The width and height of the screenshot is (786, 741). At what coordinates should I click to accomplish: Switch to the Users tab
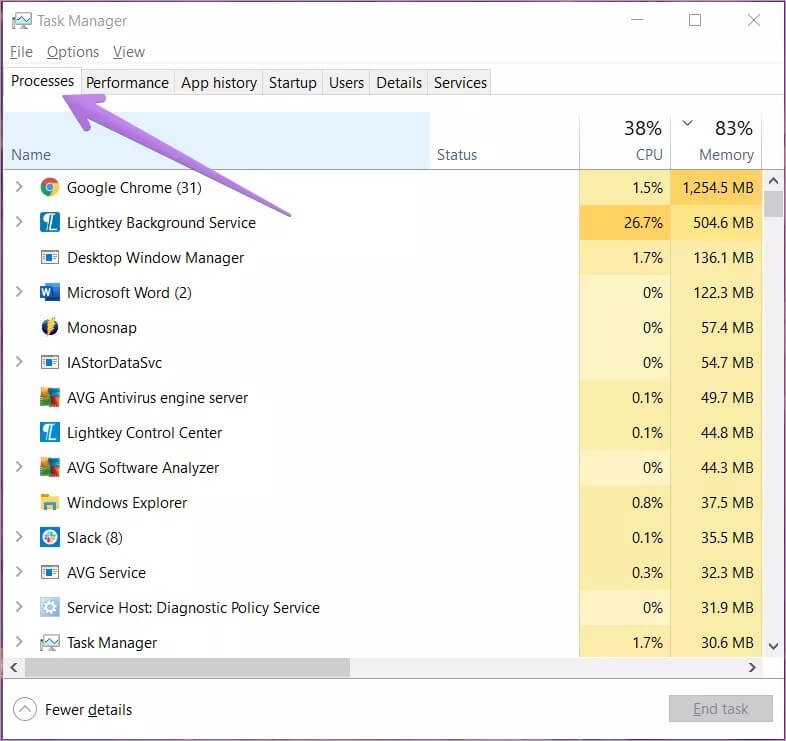[346, 83]
